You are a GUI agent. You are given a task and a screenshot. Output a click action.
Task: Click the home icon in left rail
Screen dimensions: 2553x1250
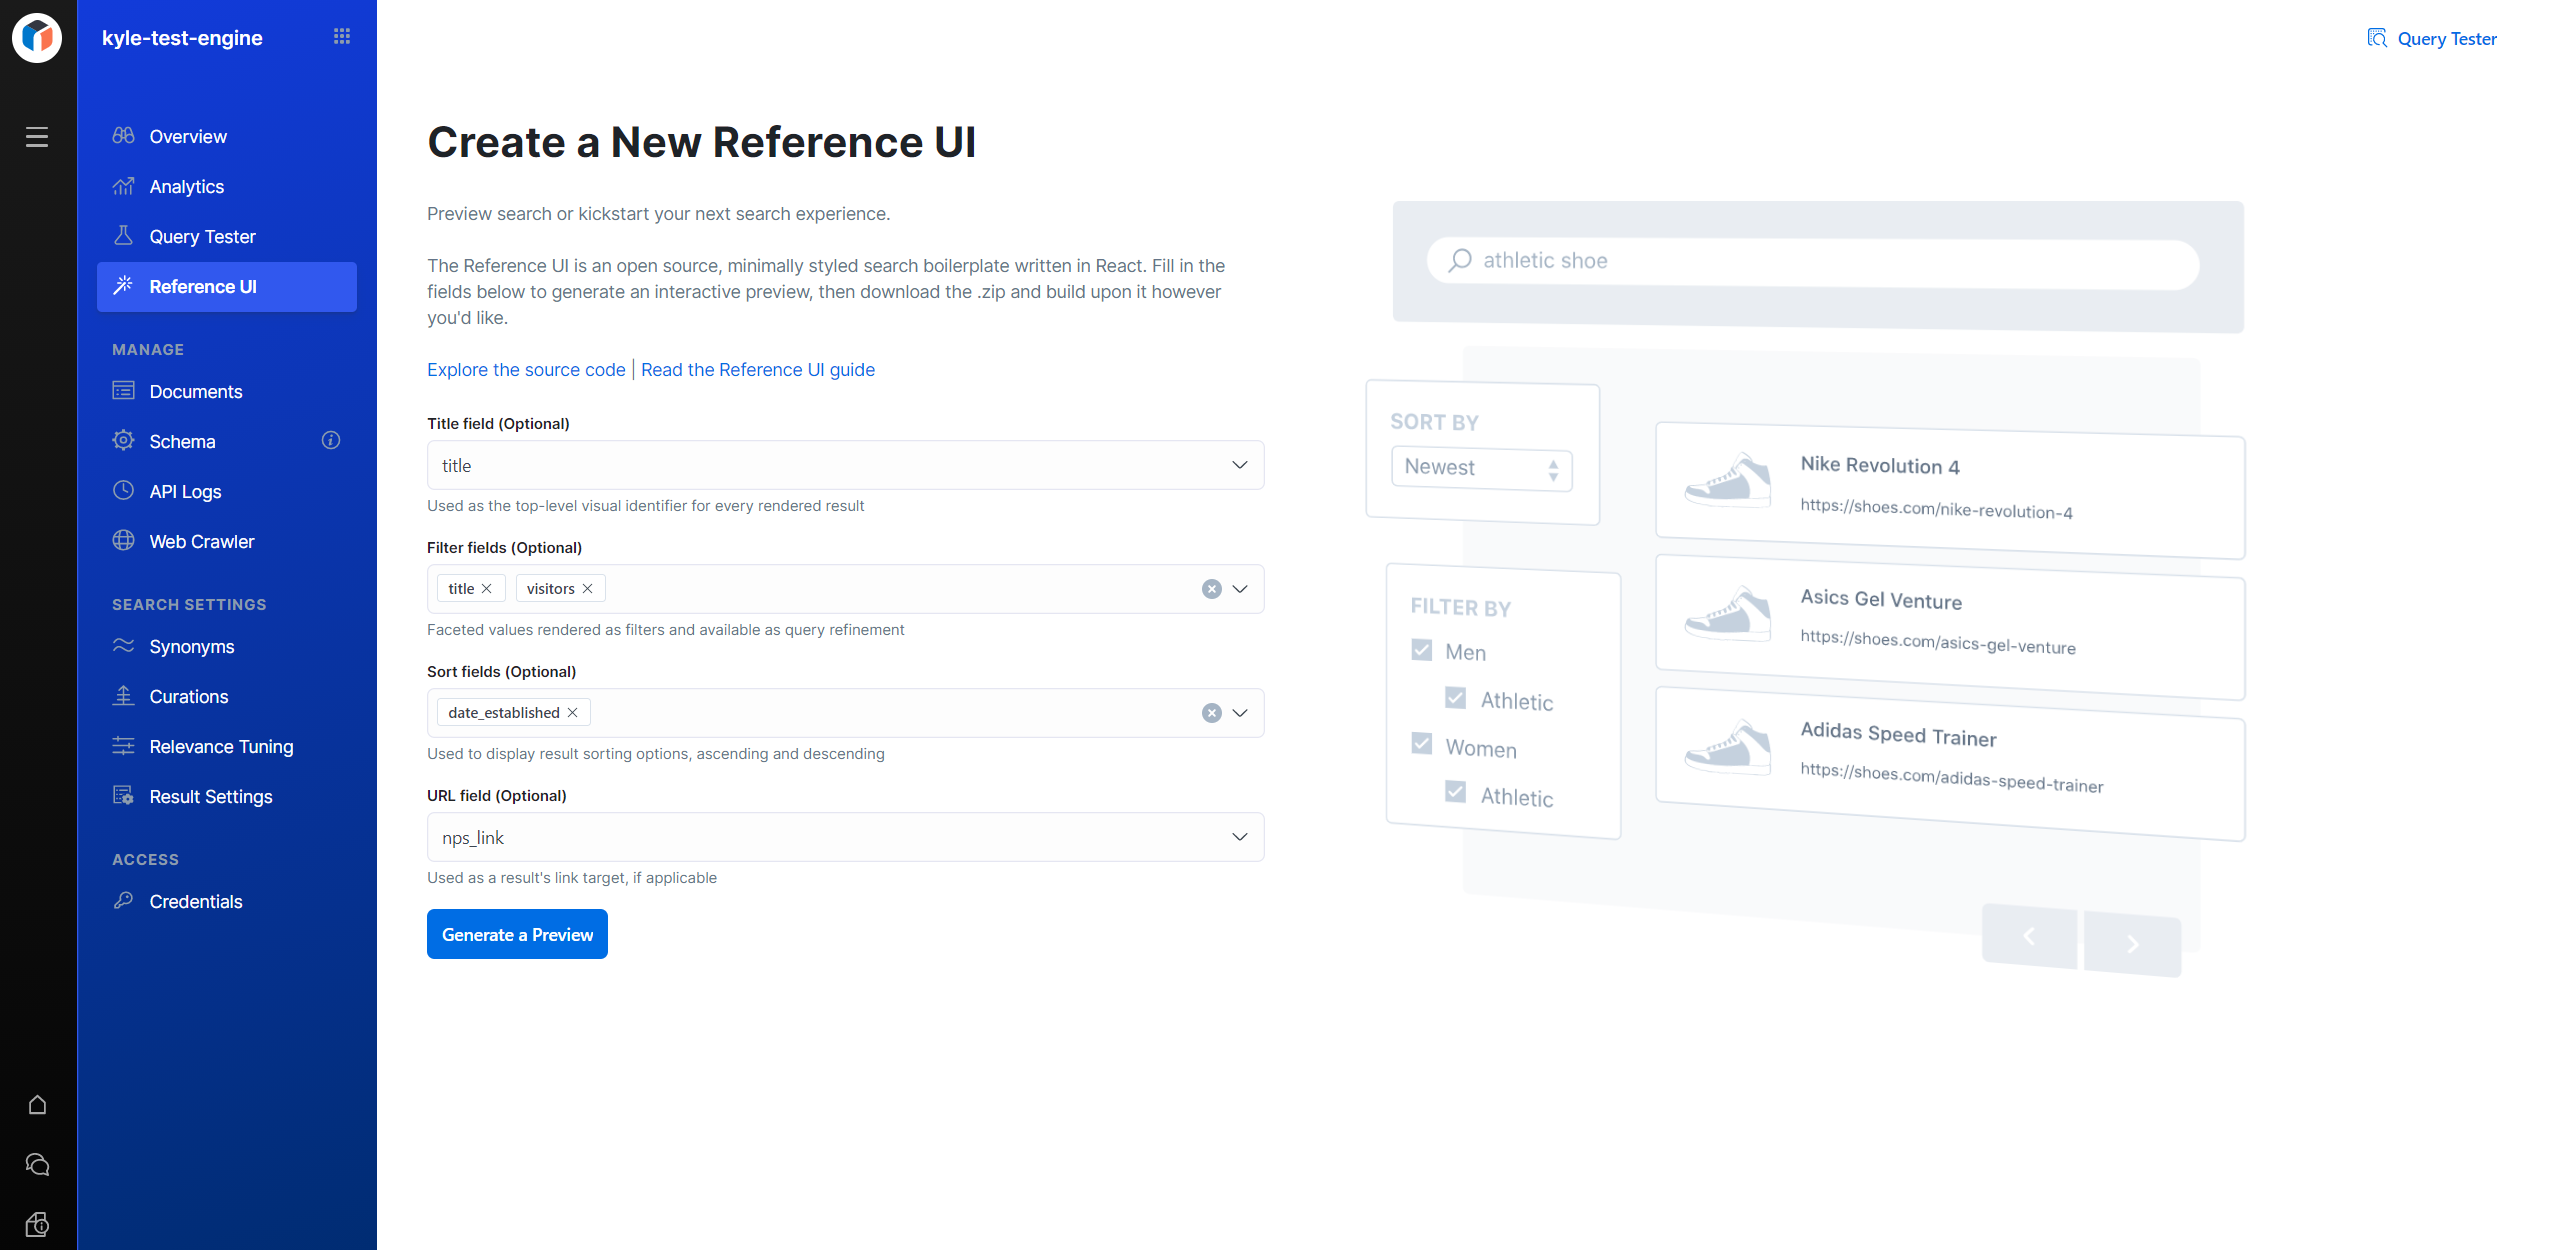click(37, 1105)
